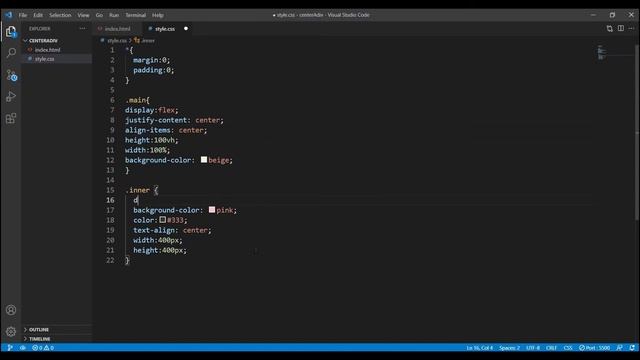Click the 'height:100vh;' line
The width and height of the screenshot is (640, 360).
[x=151, y=140]
